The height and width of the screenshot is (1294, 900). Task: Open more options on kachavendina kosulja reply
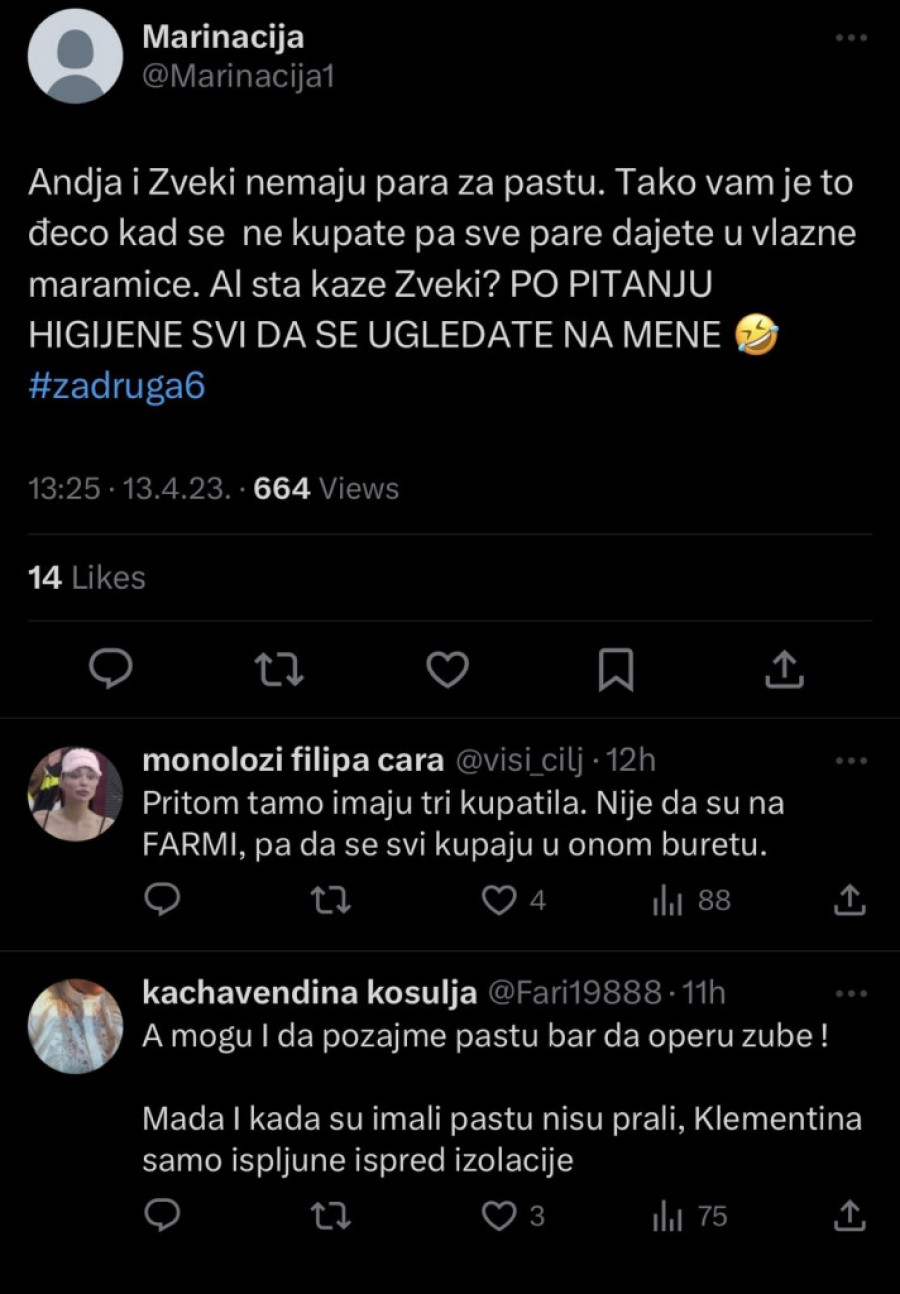click(x=850, y=993)
